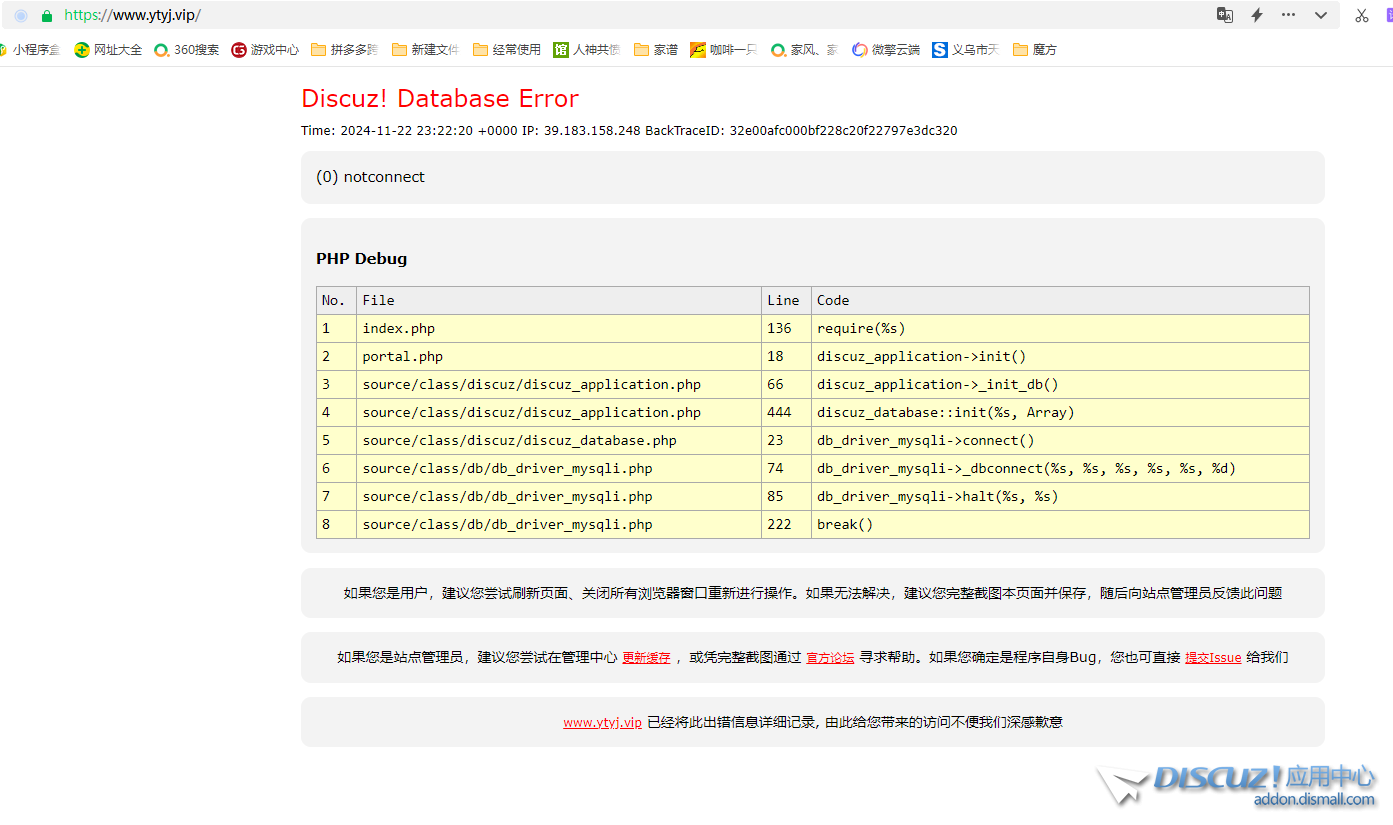This screenshot has width=1393, height=825.
Task: Expand the 经常使用 bookmark folder
Action: pos(507,50)
